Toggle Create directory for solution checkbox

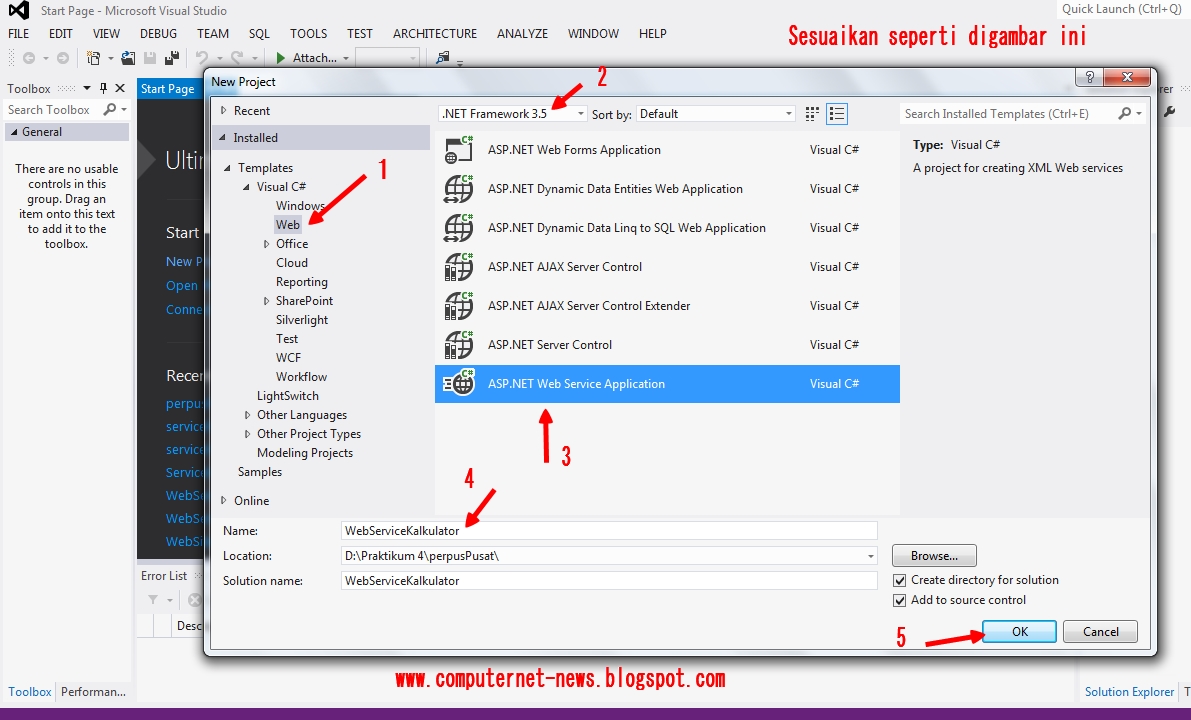[x=900, y=580]
